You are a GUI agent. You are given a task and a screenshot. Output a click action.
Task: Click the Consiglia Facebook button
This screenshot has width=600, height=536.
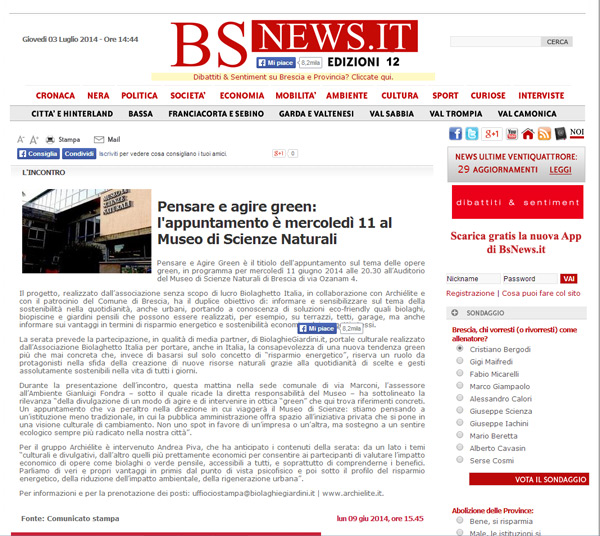click(x=38, y=153)
